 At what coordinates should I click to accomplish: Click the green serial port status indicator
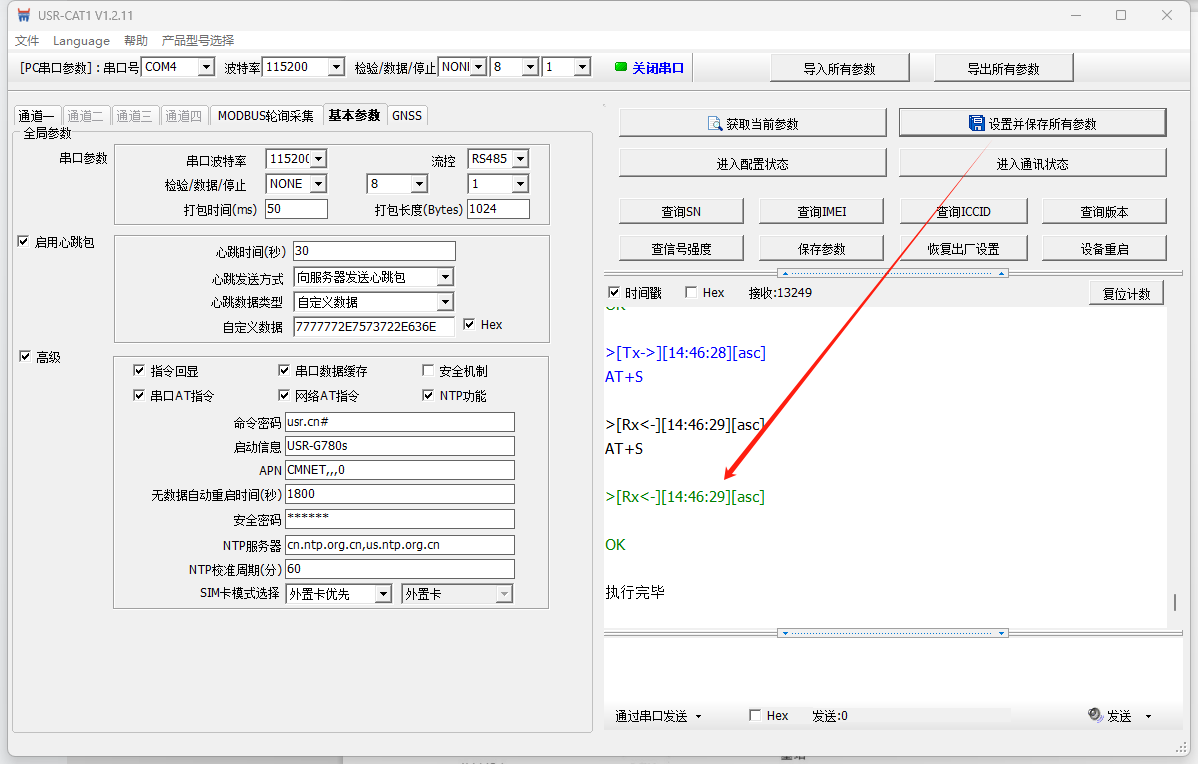point(620,68)
